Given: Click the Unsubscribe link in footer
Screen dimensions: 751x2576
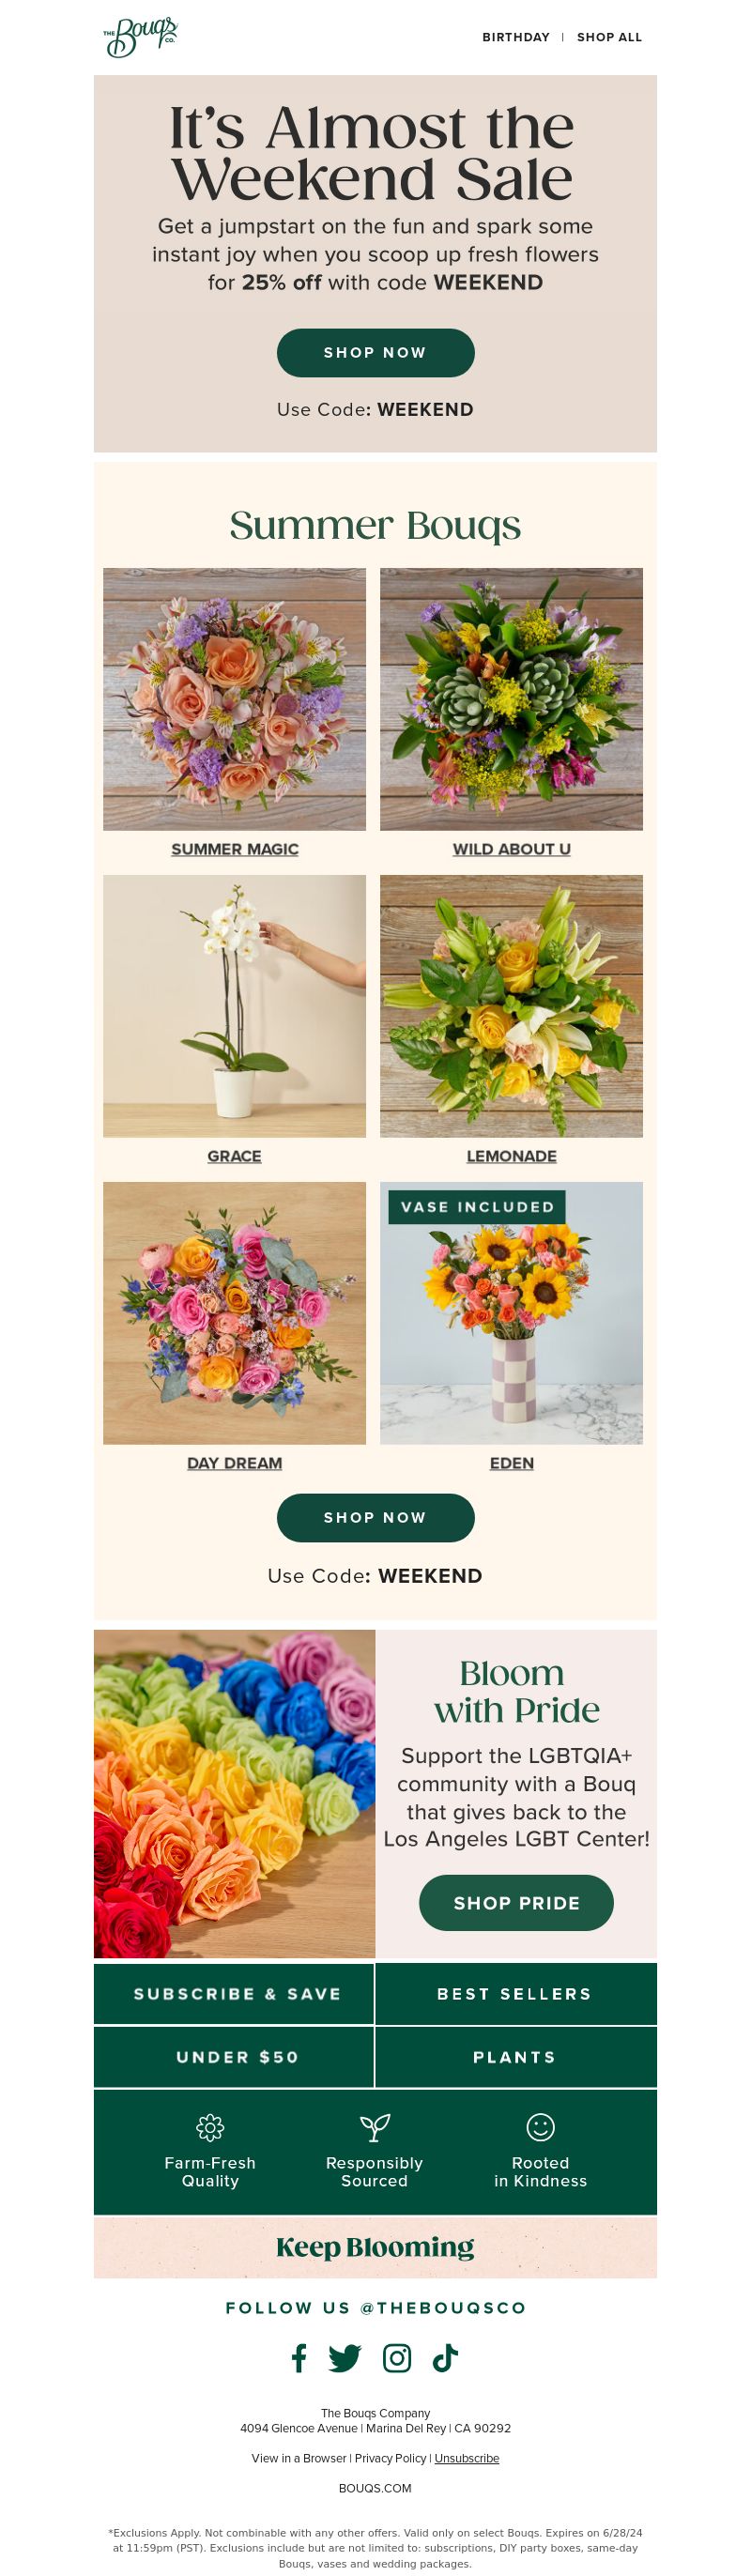Looking at the screenshot, I should 467,2457.
